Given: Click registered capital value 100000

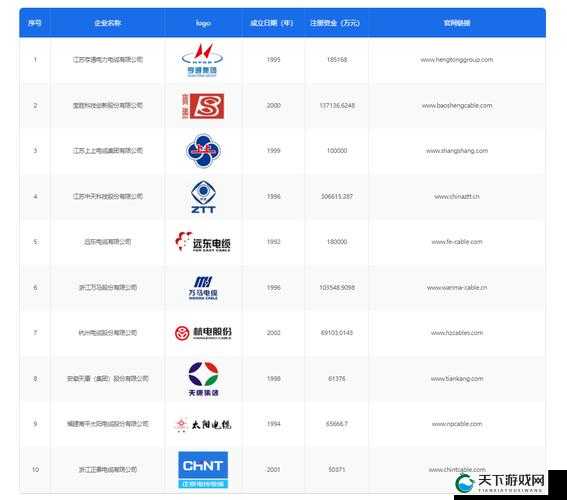Looking at the screenshot, I should (x=337, y=151).
